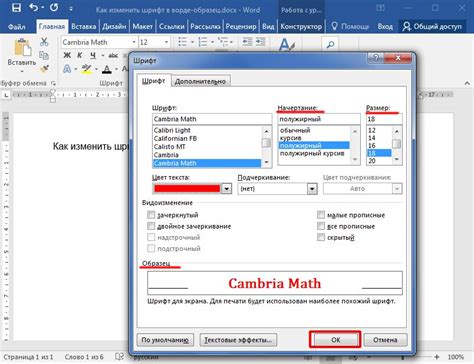Viewport: 474px width, 364px height.
Task: Open the Цвет текста color dropdown arrow
Action: 227,189
